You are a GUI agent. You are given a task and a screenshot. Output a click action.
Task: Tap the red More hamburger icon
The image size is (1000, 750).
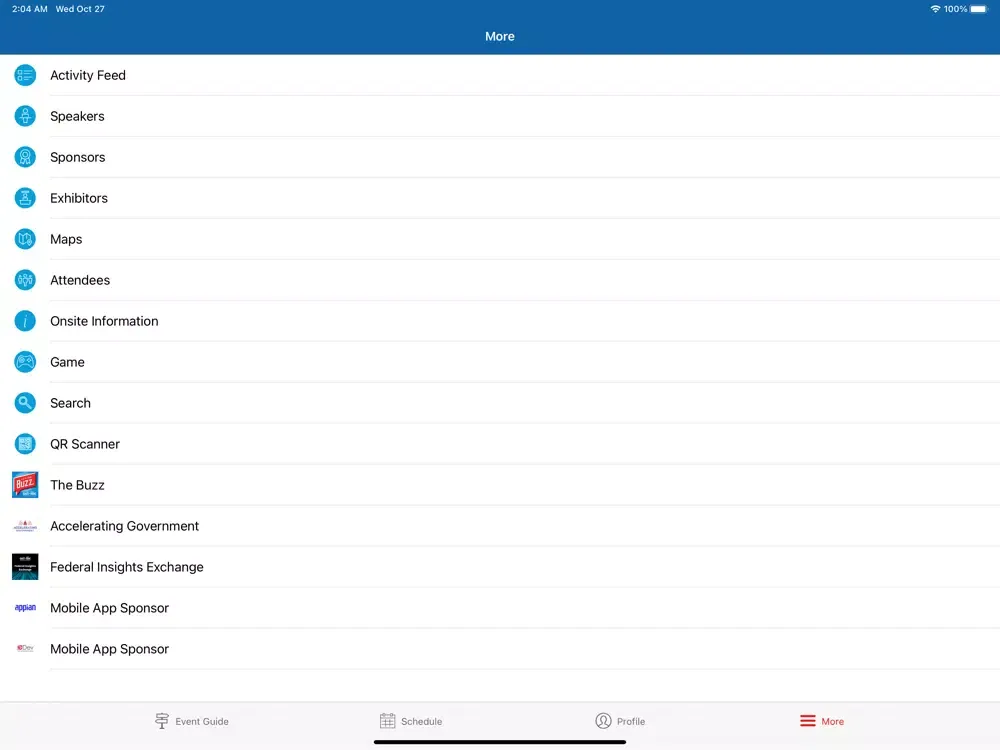807,721
